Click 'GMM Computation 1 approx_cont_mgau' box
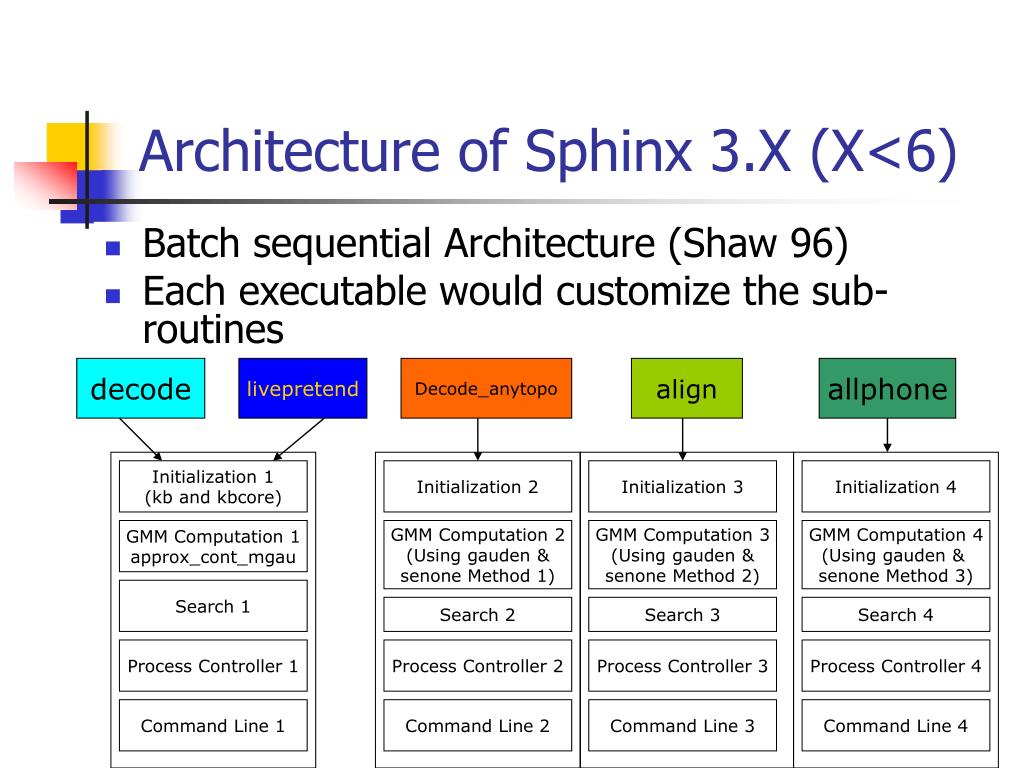 [x=213, y=547]
